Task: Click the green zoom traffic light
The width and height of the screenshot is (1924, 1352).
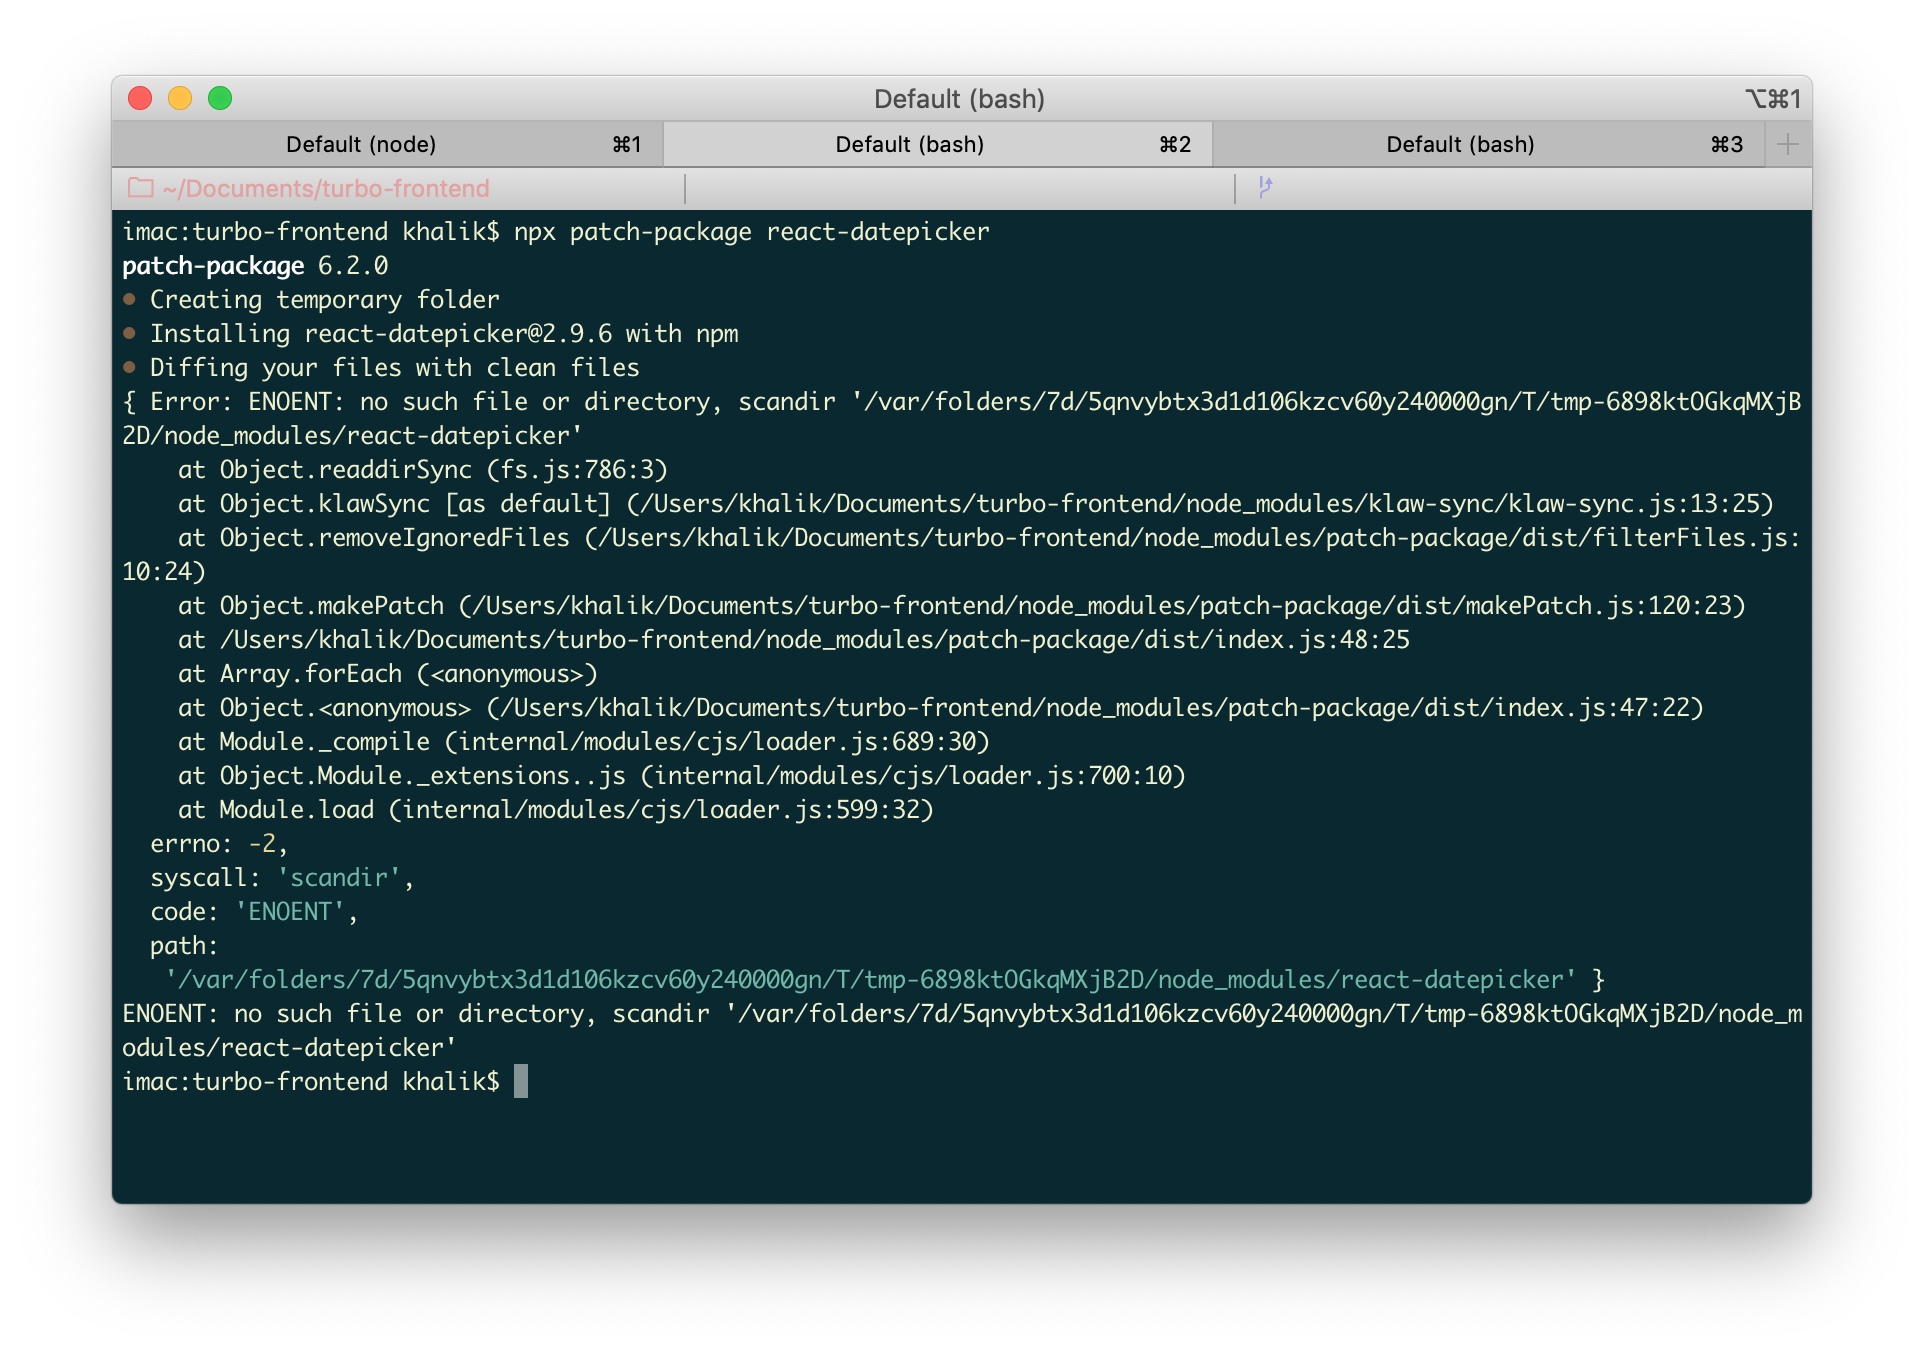Action: click(x=219, y=98)
